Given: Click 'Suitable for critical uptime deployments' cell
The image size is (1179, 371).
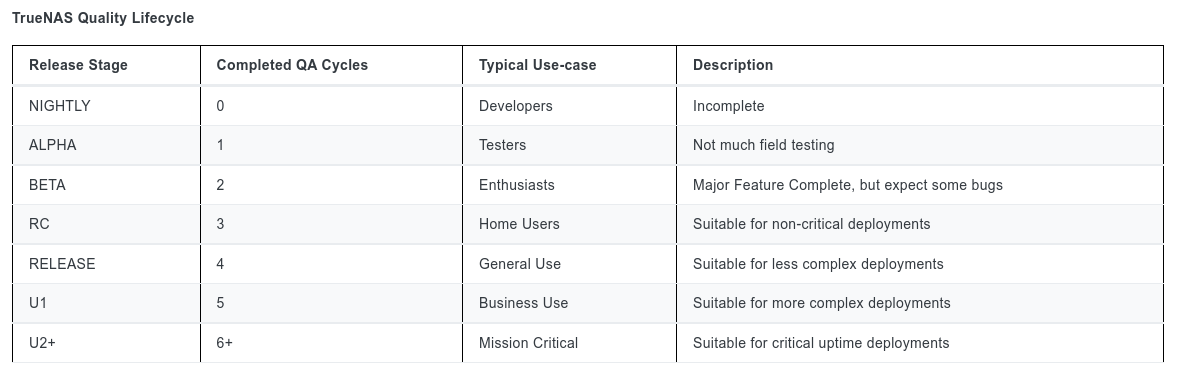Looking at the screenshot, I should 820,343.
